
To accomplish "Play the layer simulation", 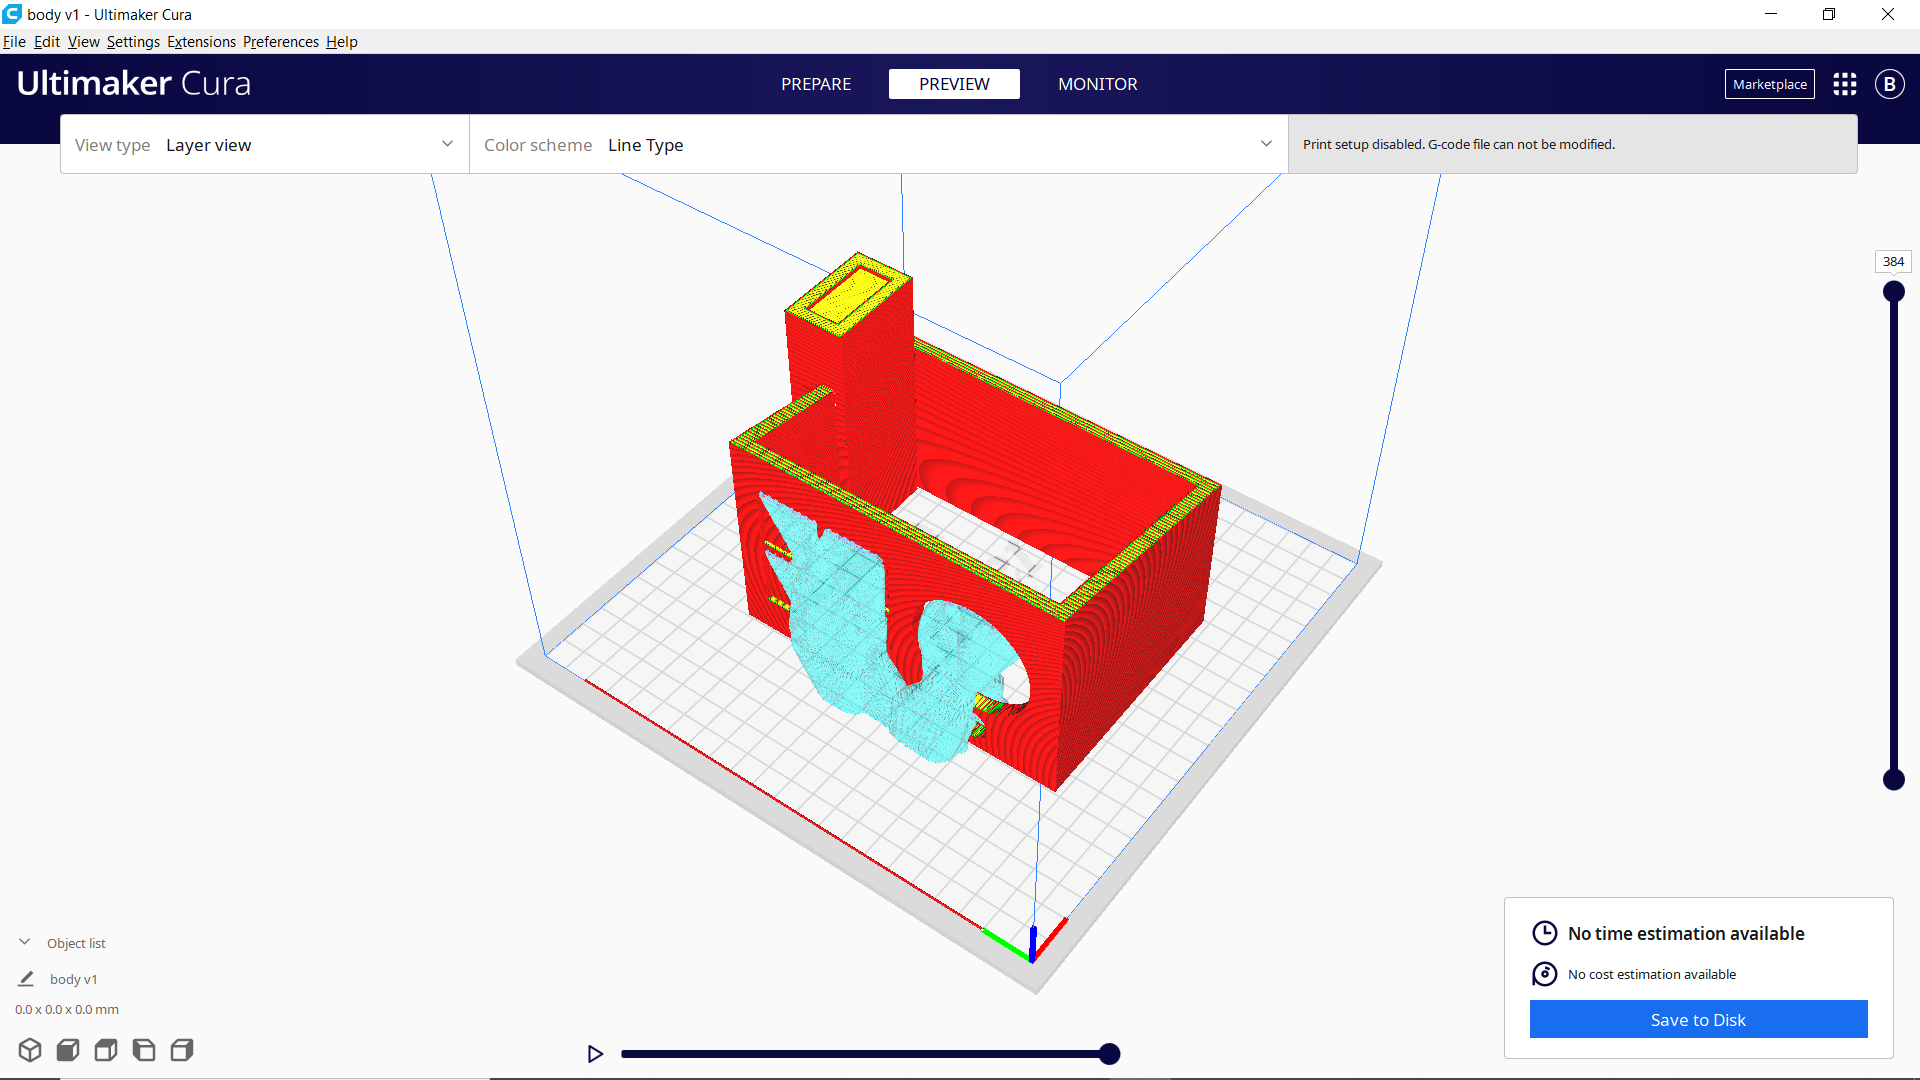I will [595, 1054].
